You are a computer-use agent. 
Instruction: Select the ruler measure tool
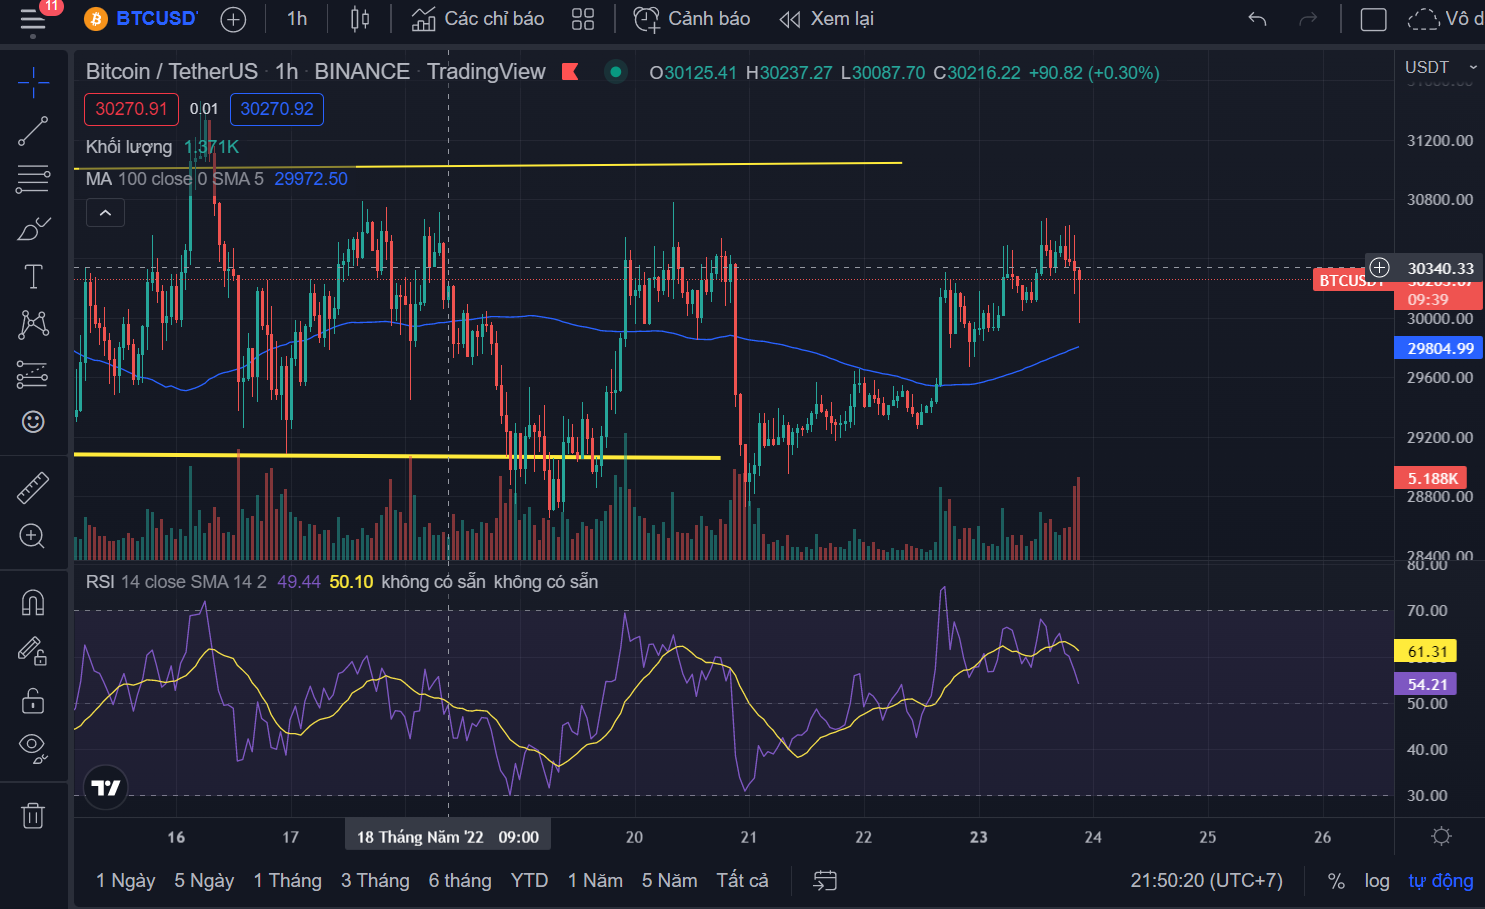tap(33, 488)
